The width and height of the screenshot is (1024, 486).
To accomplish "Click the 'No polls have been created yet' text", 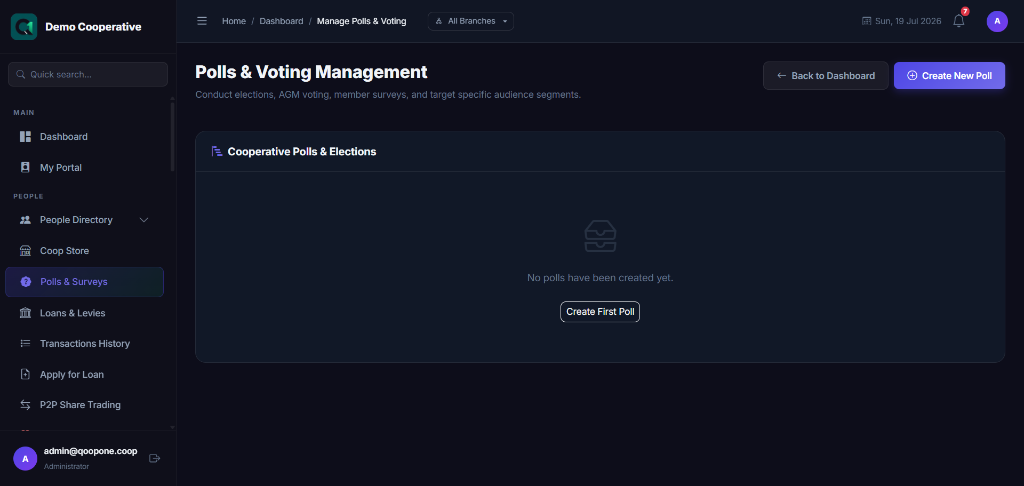I will tap(600, 278).
